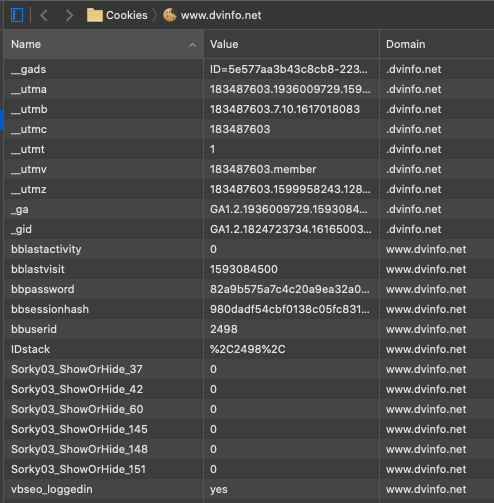The image size is (494, 503).
Task: Select the Sorky03_ShowOrHide_37 cookie
Action: tap(77, 369)
